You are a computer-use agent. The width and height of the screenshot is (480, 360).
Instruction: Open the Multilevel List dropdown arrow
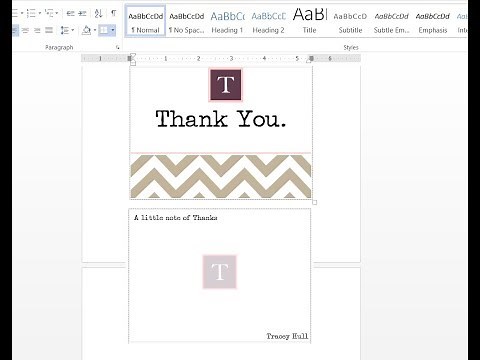coord(57,13)
